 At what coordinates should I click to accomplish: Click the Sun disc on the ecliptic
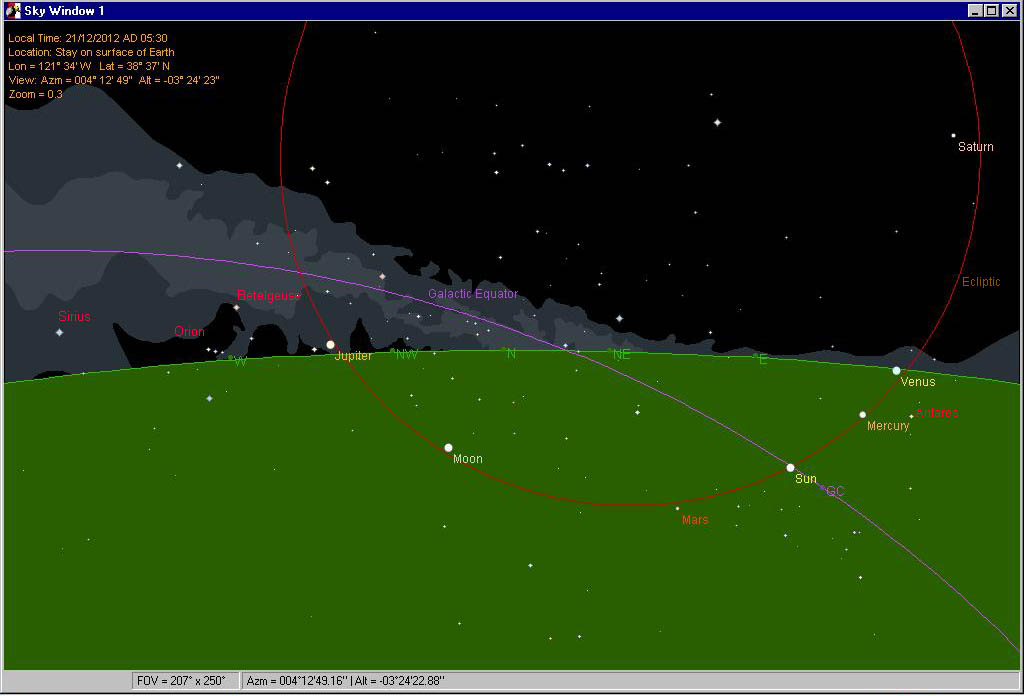click(790, 468)
